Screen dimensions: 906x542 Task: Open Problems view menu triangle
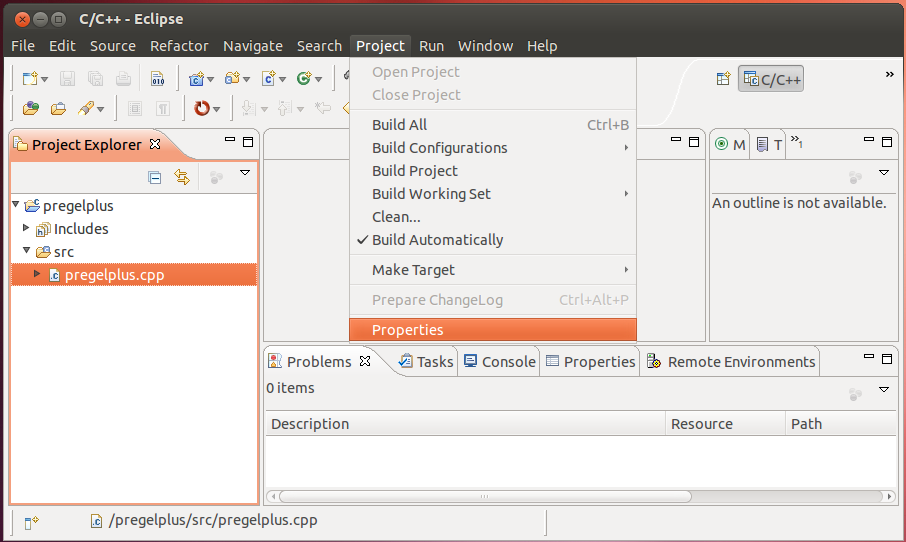pyautogui.click(x=884, y=389)
